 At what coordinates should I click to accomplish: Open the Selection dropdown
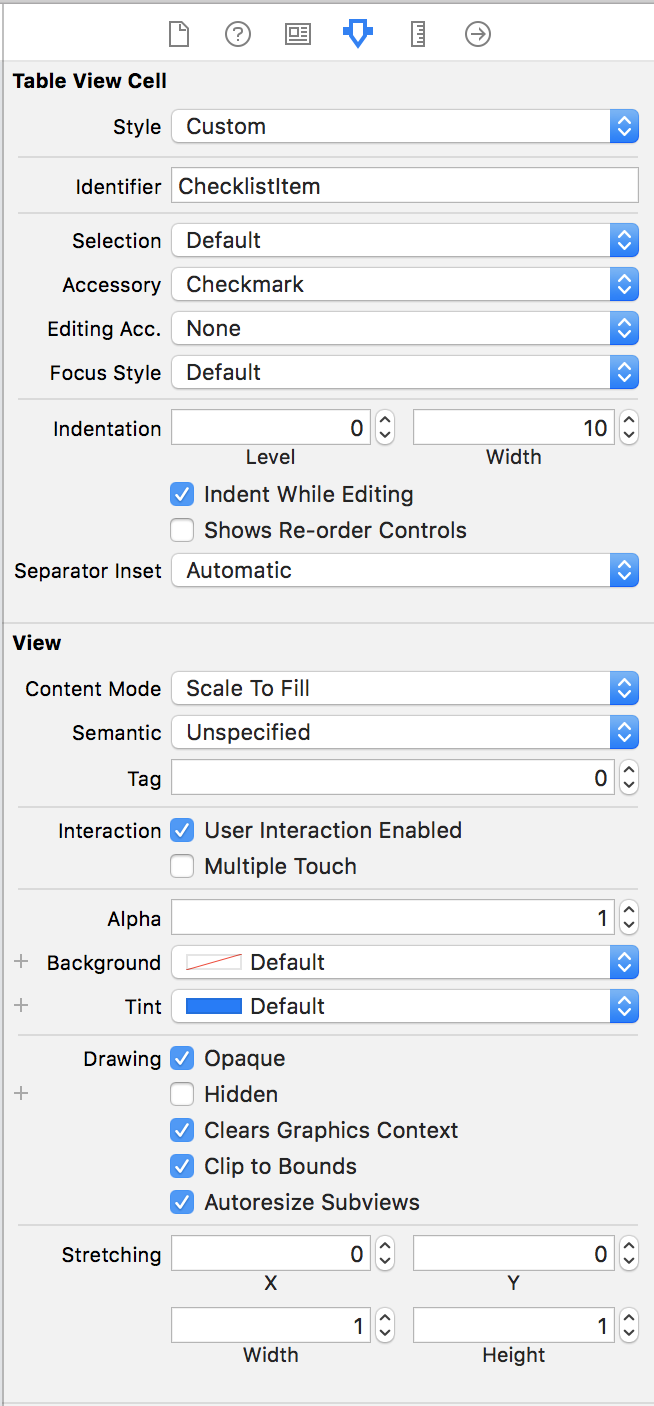(x=405, y=241)
